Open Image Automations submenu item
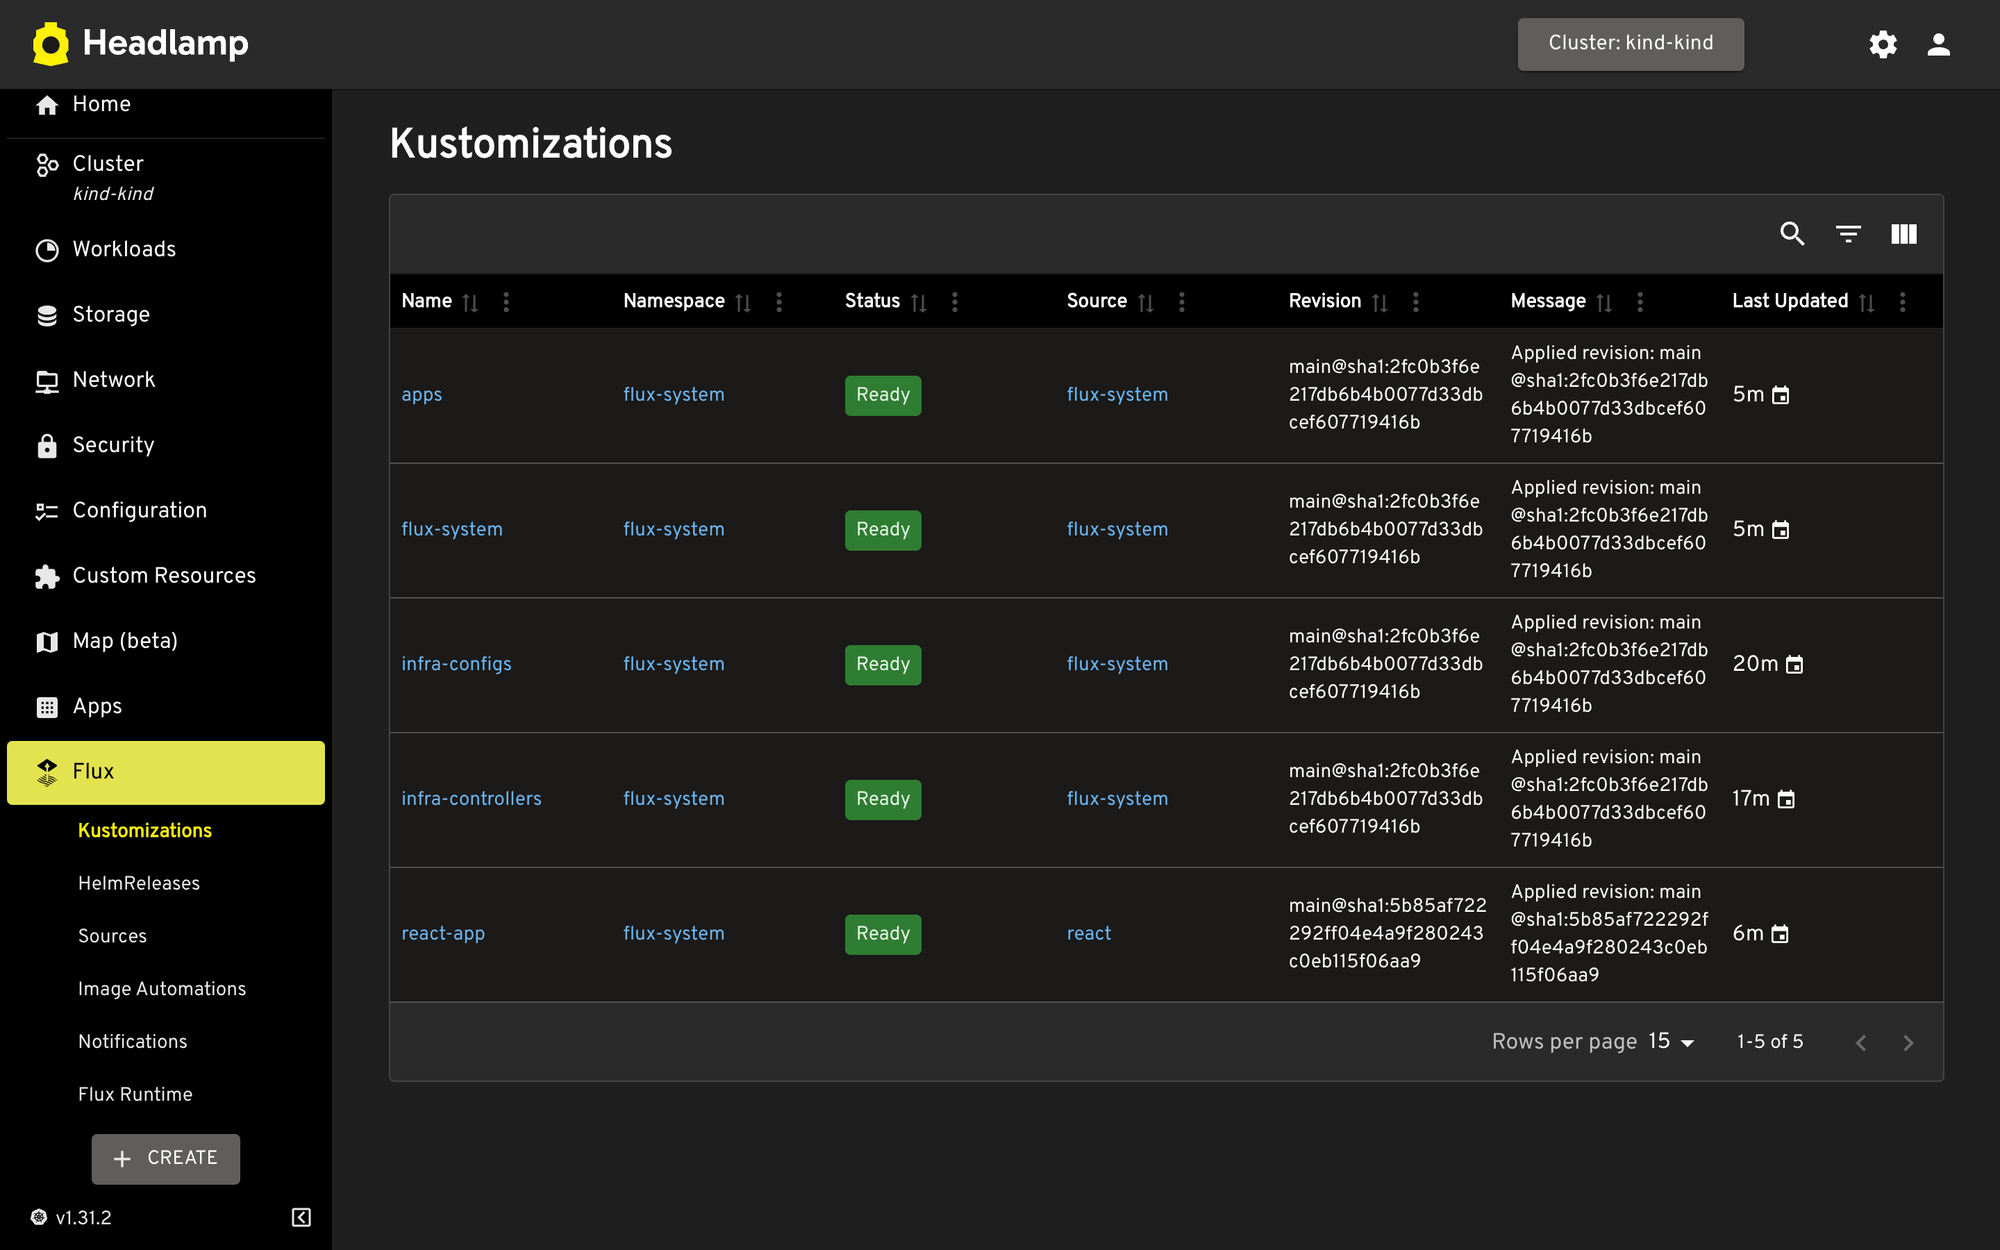This screenshot has height=1250, width=2000. (x=162, y=989)
